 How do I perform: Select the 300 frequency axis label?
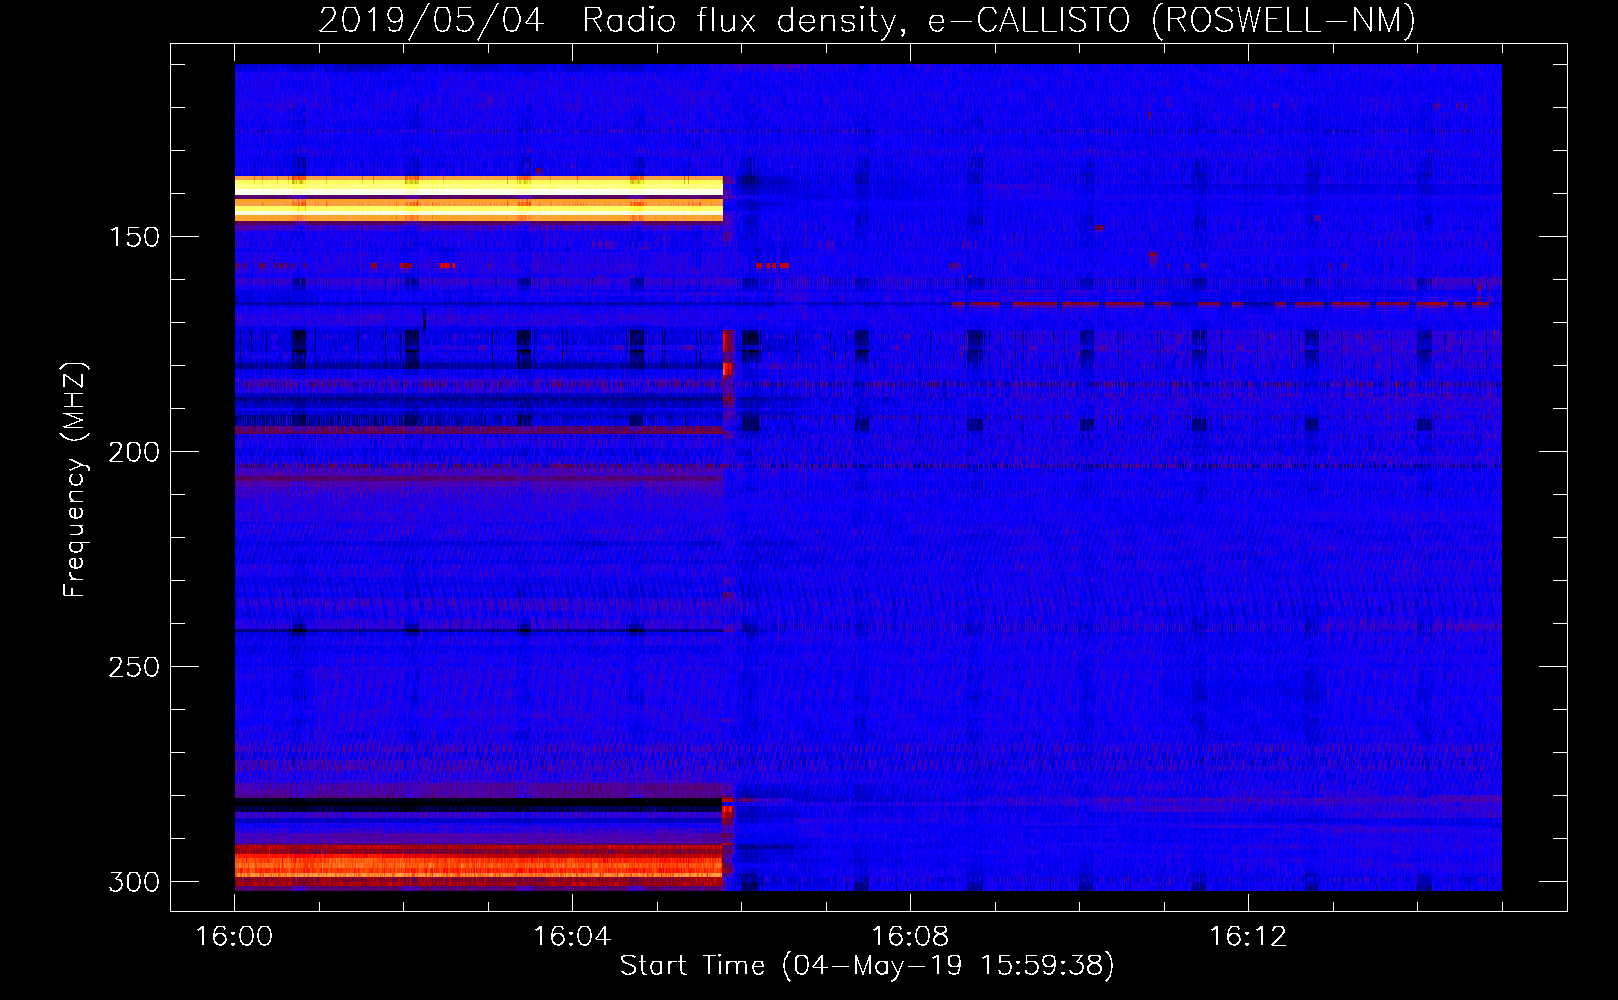click(x=134, y=882)
